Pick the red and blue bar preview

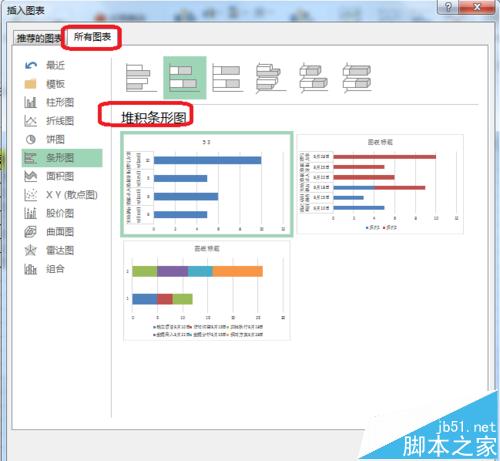380,184
